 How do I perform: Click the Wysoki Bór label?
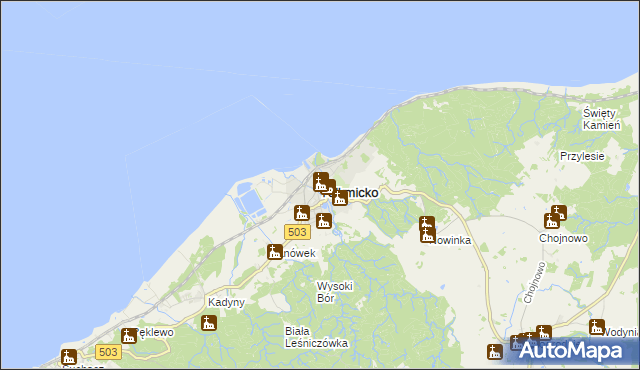click(x=335, y=292)
